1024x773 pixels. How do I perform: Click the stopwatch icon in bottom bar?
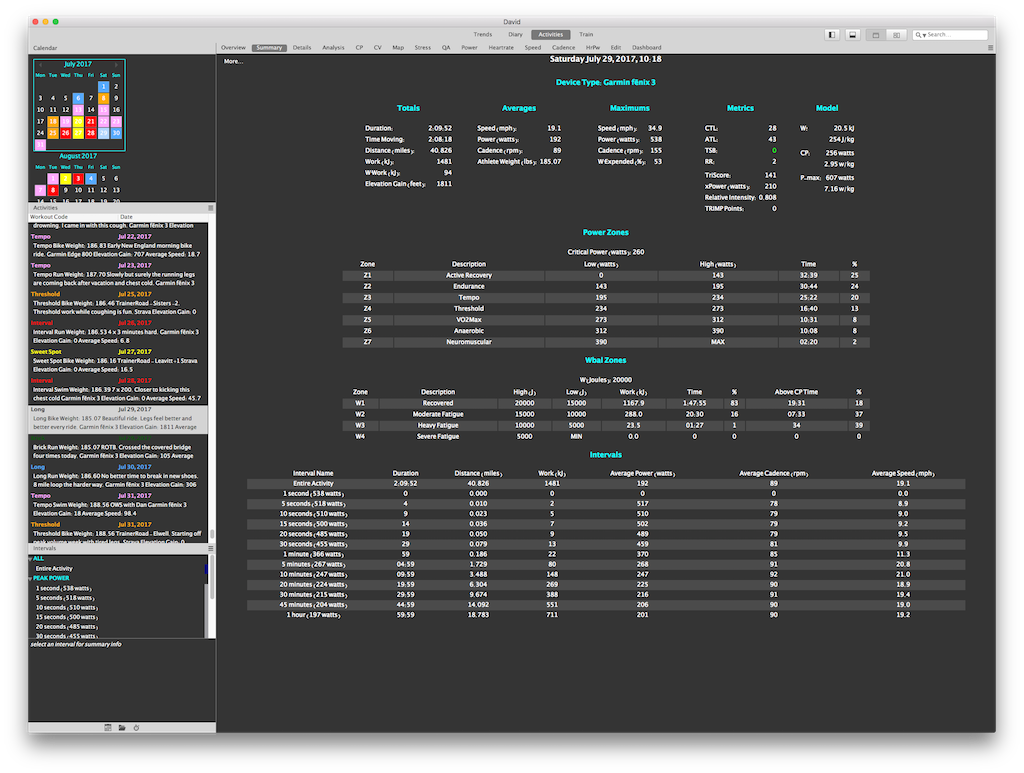(x=136, y=727)
